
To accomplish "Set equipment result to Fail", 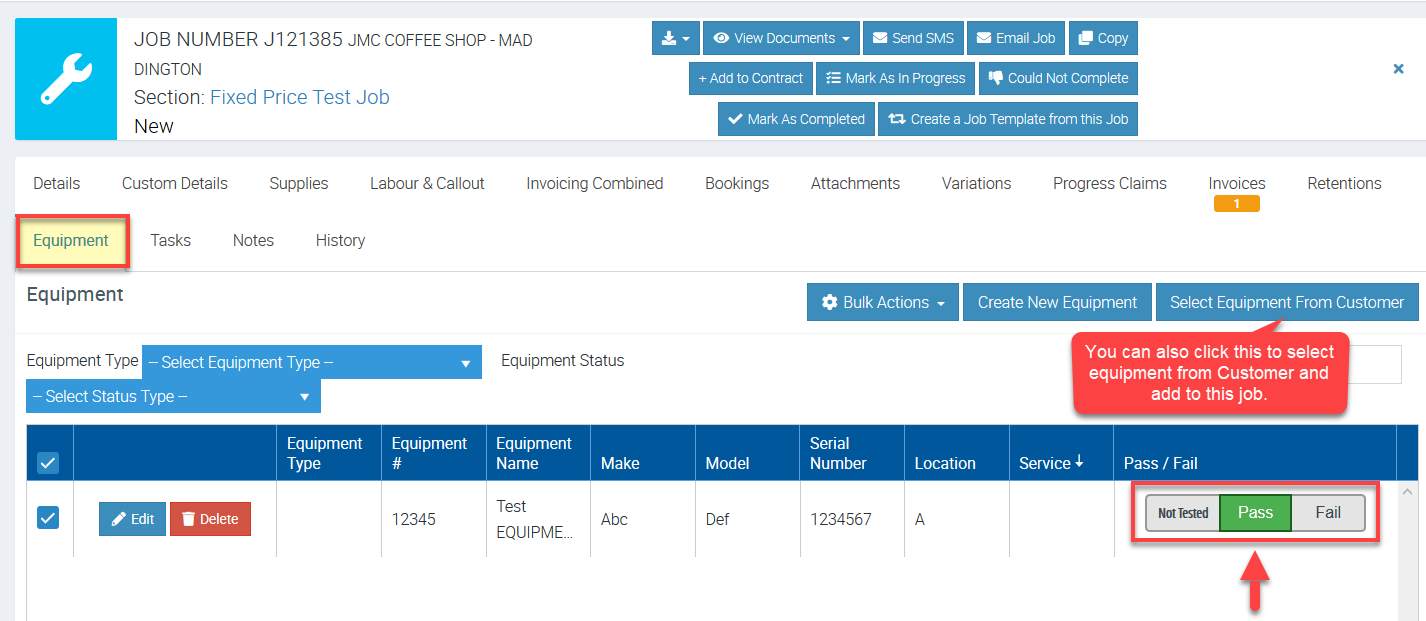I will [x=1327, y=513].
